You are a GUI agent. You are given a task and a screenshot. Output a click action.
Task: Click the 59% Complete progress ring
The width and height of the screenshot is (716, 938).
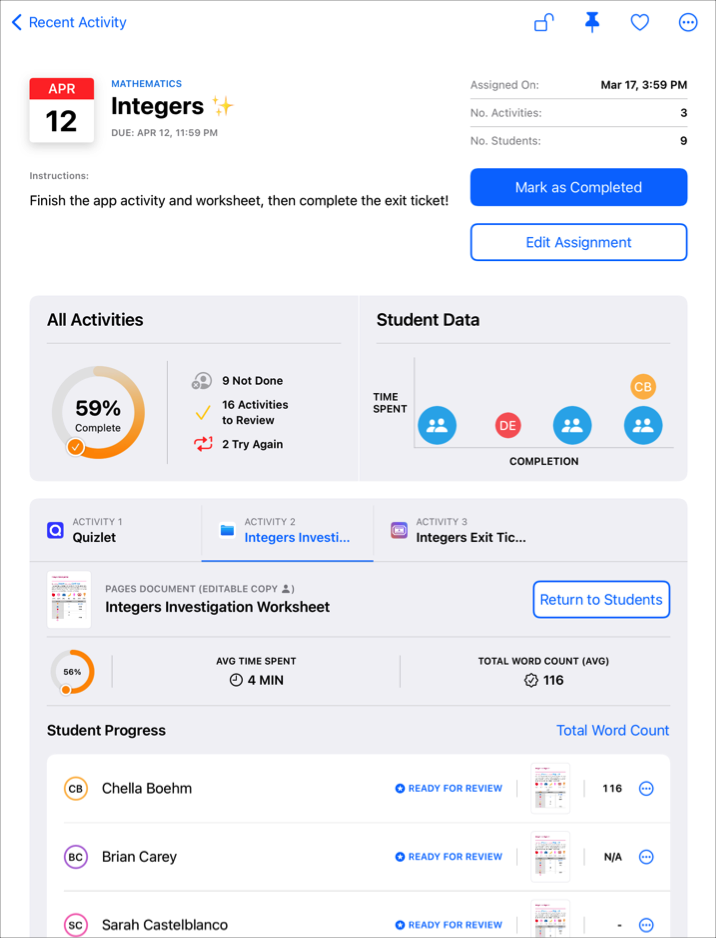tap(98, 412)
